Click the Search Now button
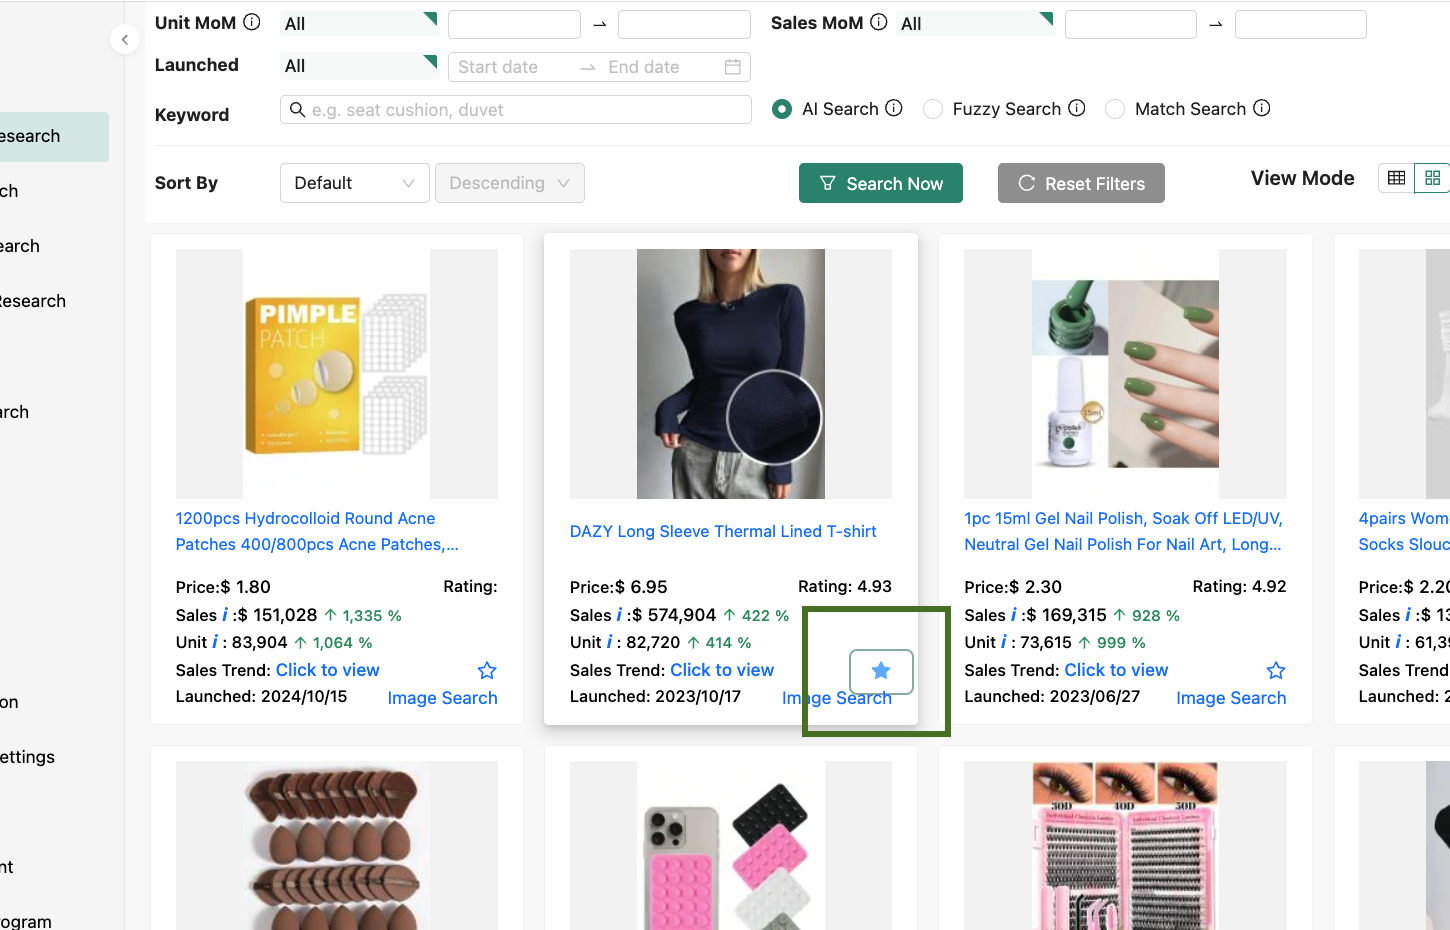 [880, 183]
